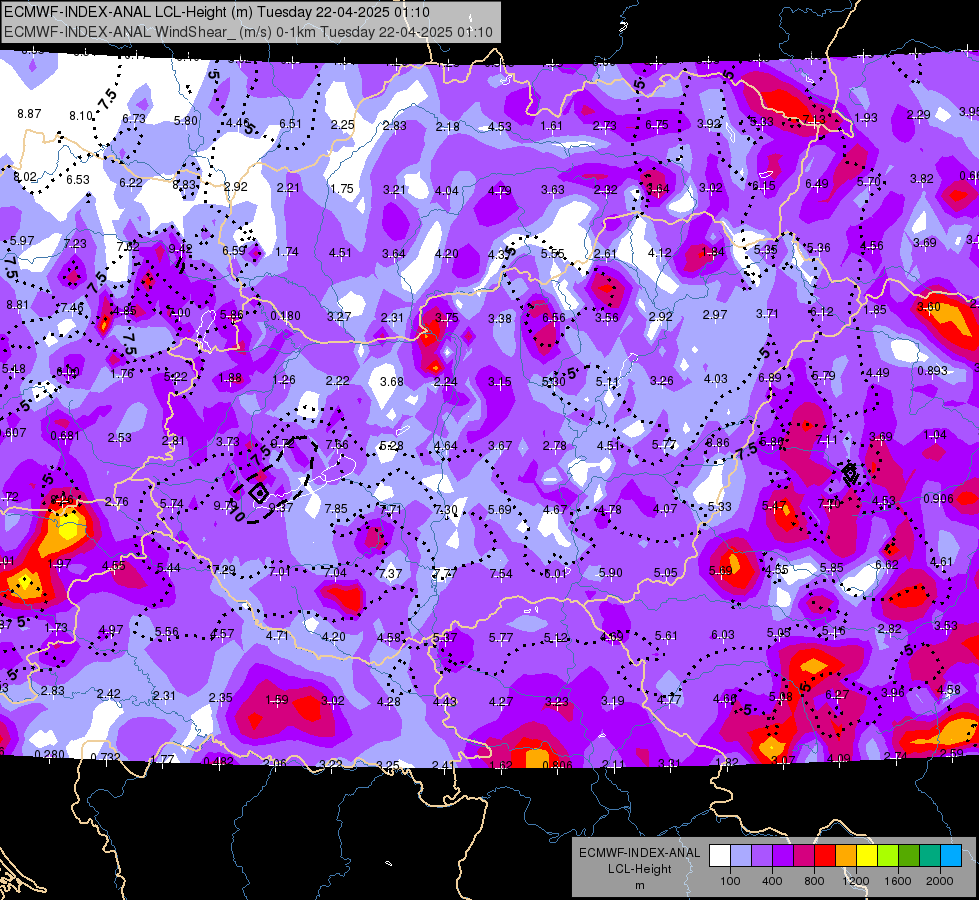Image resolution: width=979 pixels, height=900 pixels.
Task: Click the lime green legend swatch
Action: pos(888,856)
